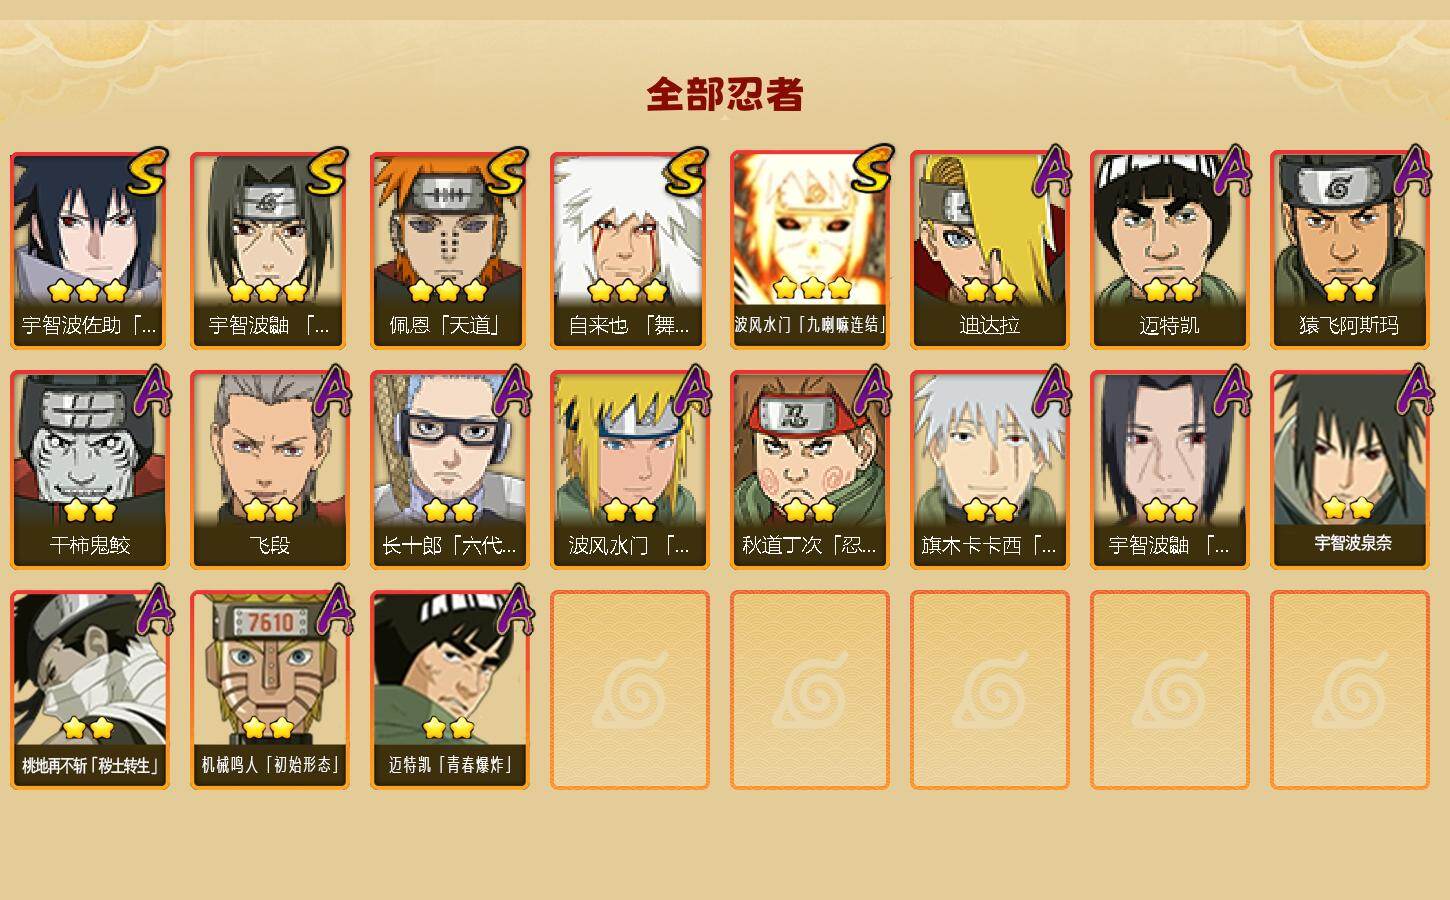
Task: Select the 宇智波佐助 S-rank ninja card
Action: click(x=90, y=250)
